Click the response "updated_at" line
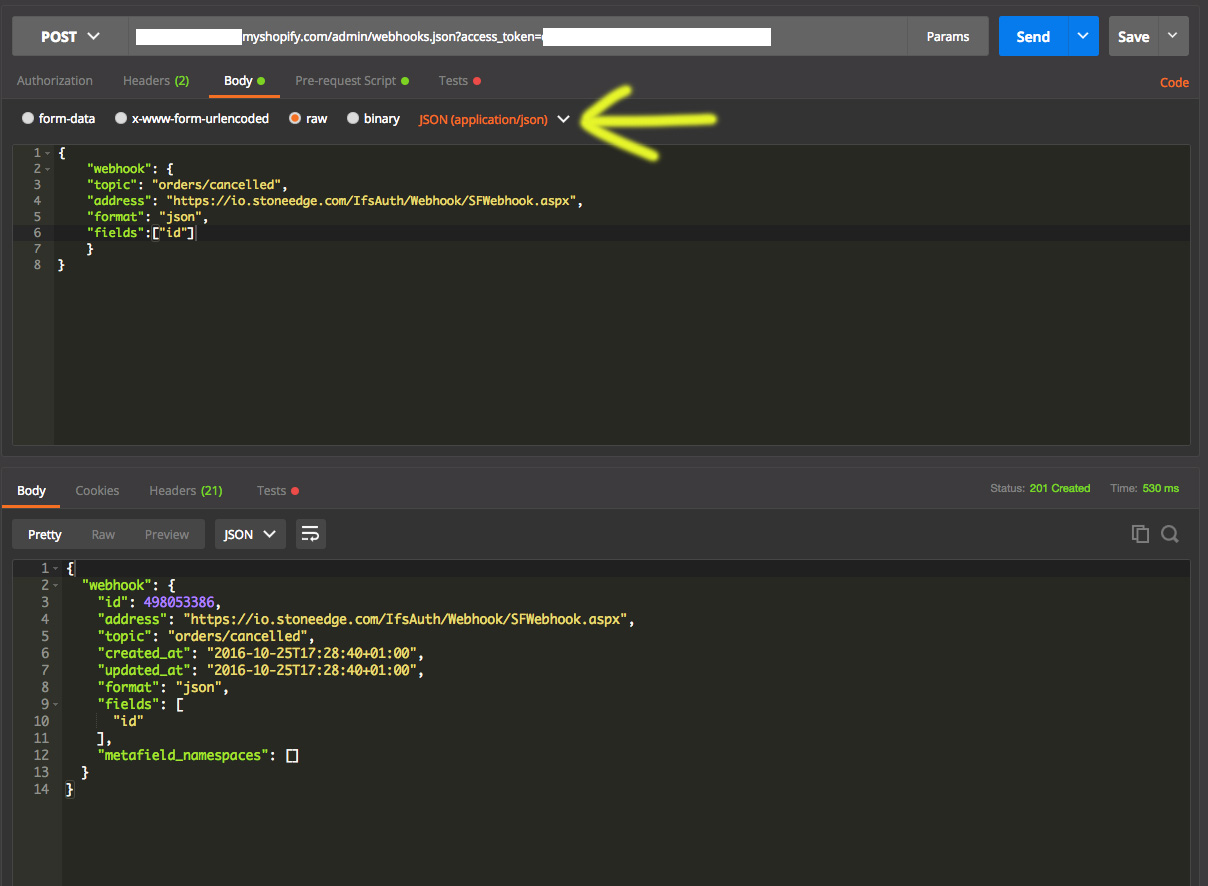Screen dimensions: 1208x886 [262, 670]
